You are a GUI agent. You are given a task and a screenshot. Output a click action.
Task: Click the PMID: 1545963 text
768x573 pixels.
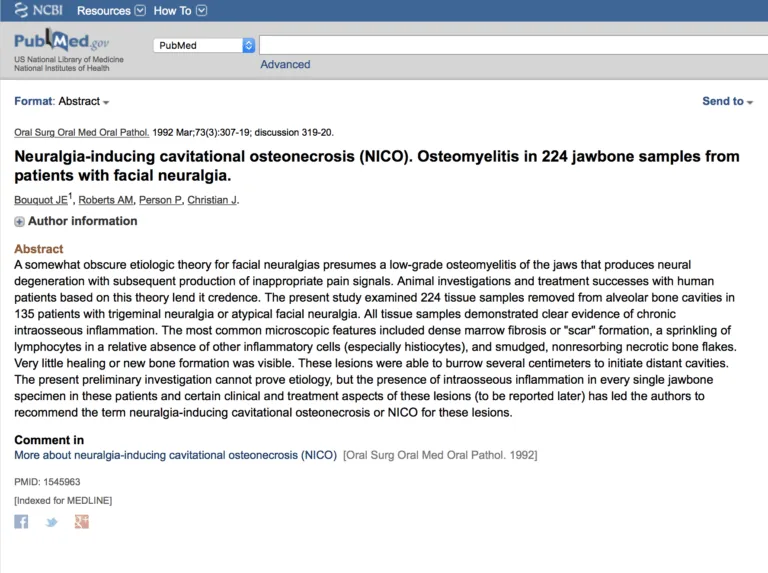click(47, 482)
